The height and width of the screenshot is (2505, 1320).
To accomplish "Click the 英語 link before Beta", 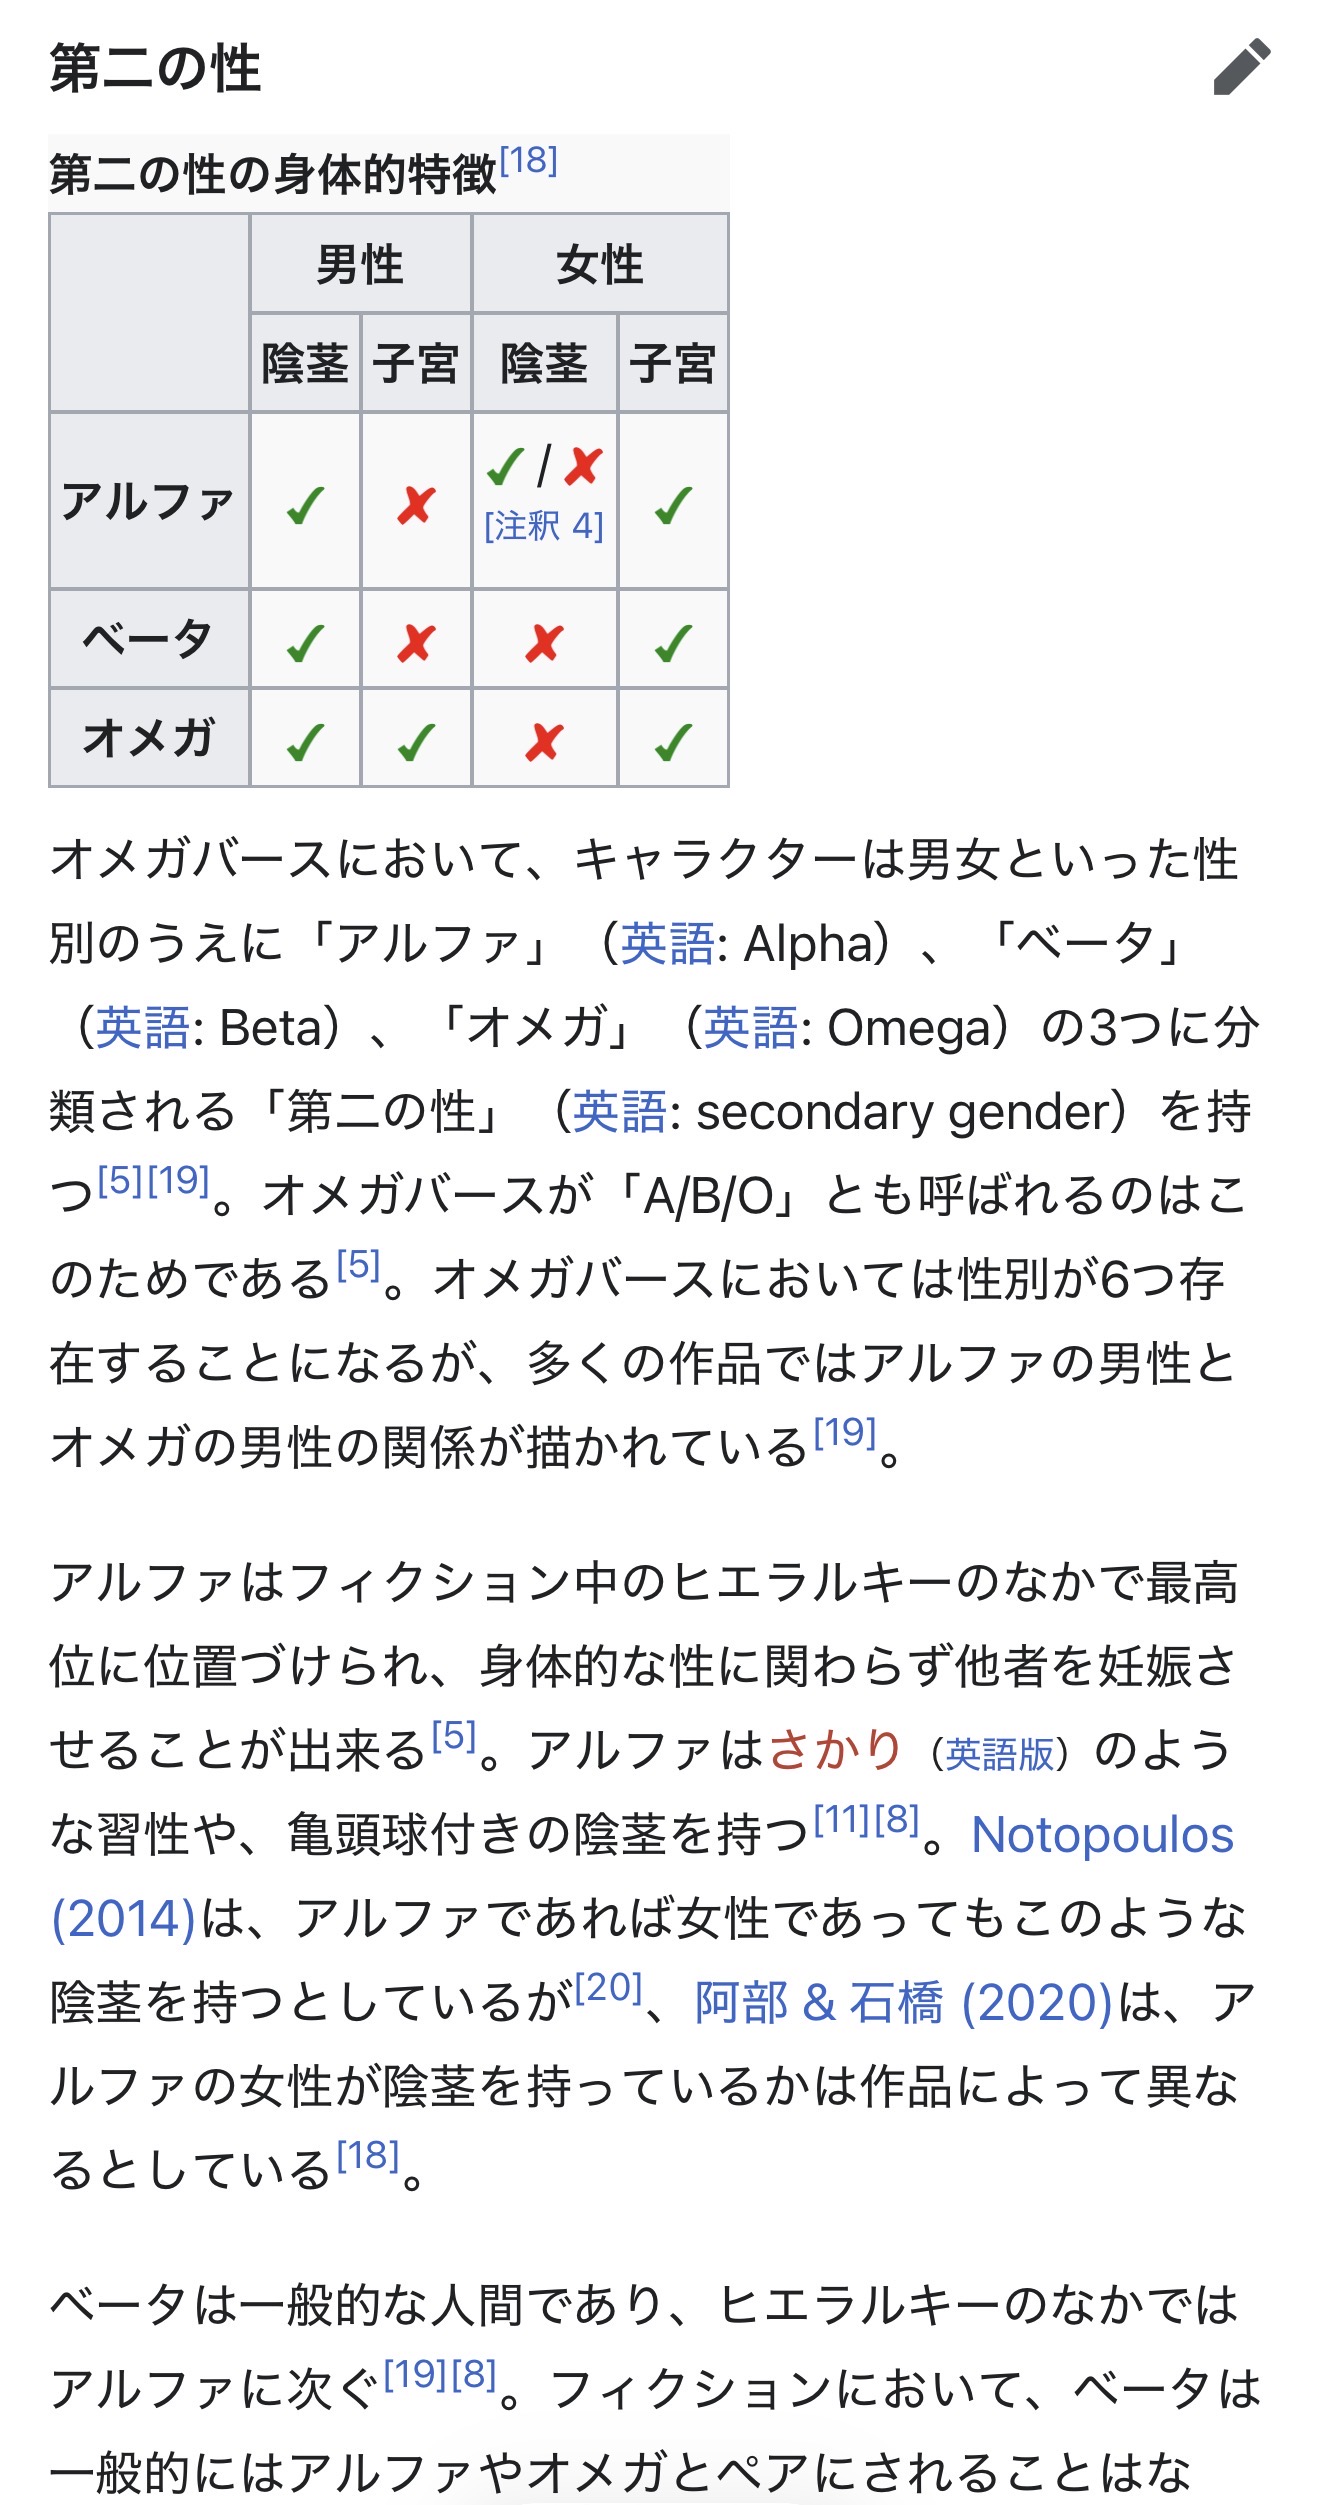I will [142, 1027].
